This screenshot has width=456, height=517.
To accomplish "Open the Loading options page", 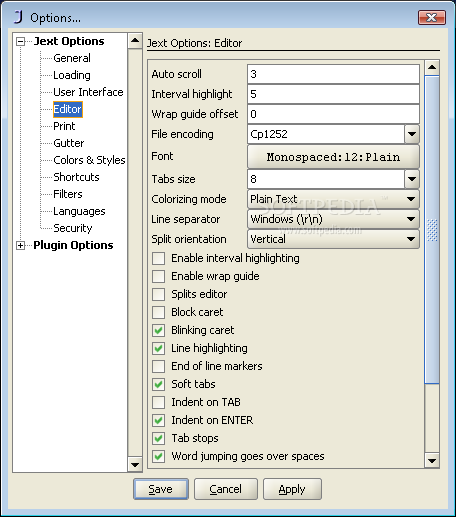I will pyautogui.click(x=72, y=75).
